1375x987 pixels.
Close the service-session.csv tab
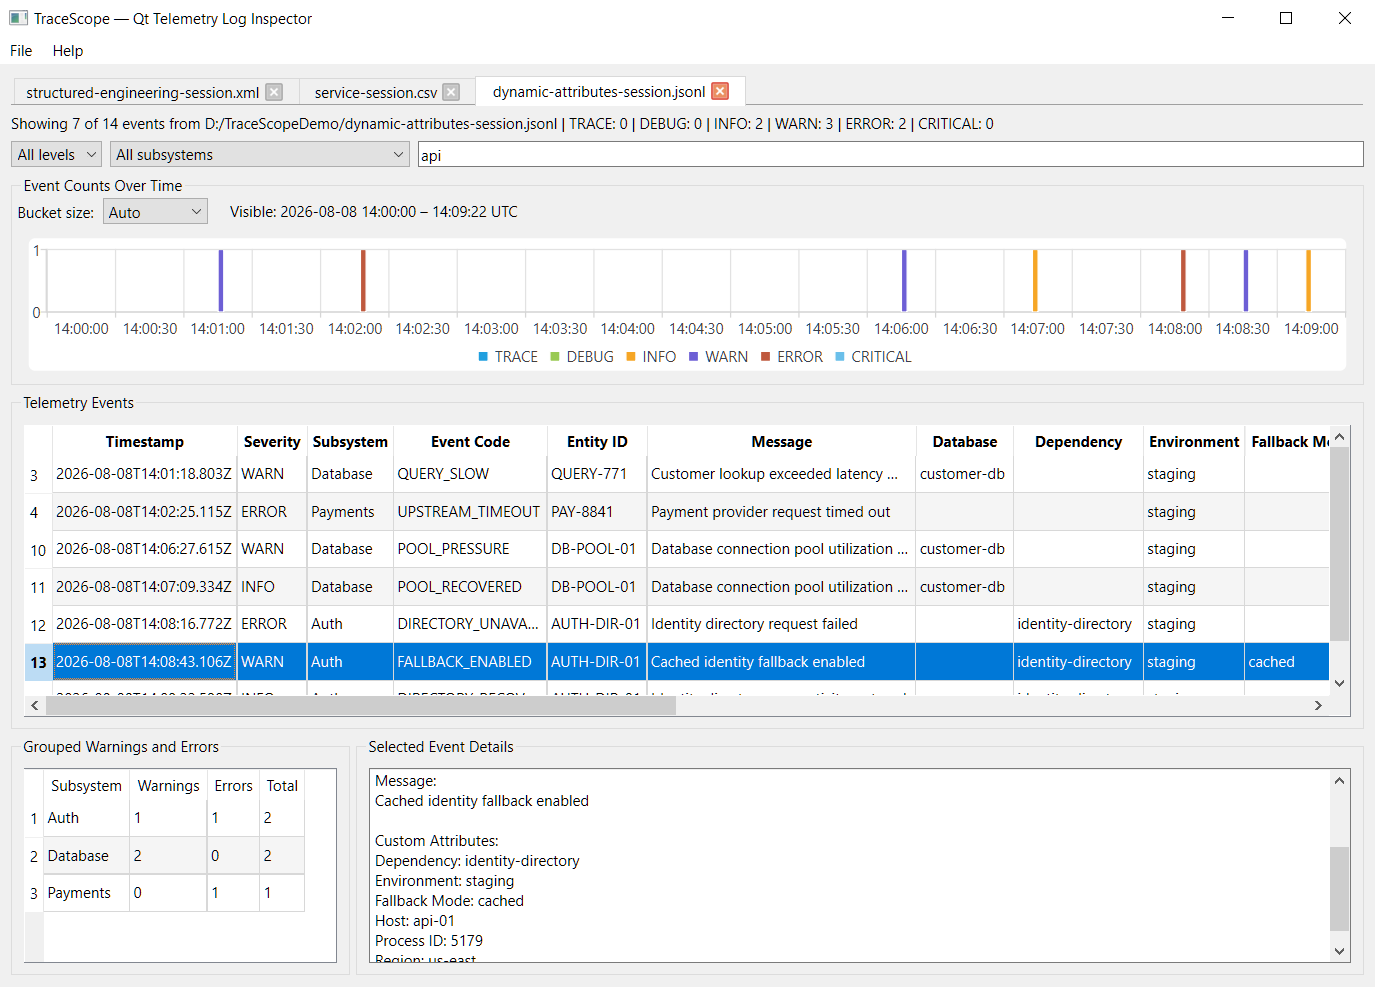tap(451, 92)
